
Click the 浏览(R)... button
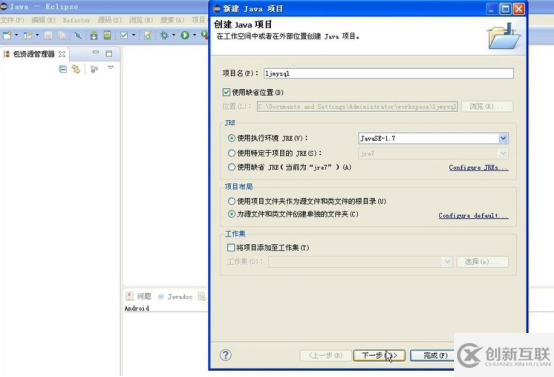pos(487,106)
